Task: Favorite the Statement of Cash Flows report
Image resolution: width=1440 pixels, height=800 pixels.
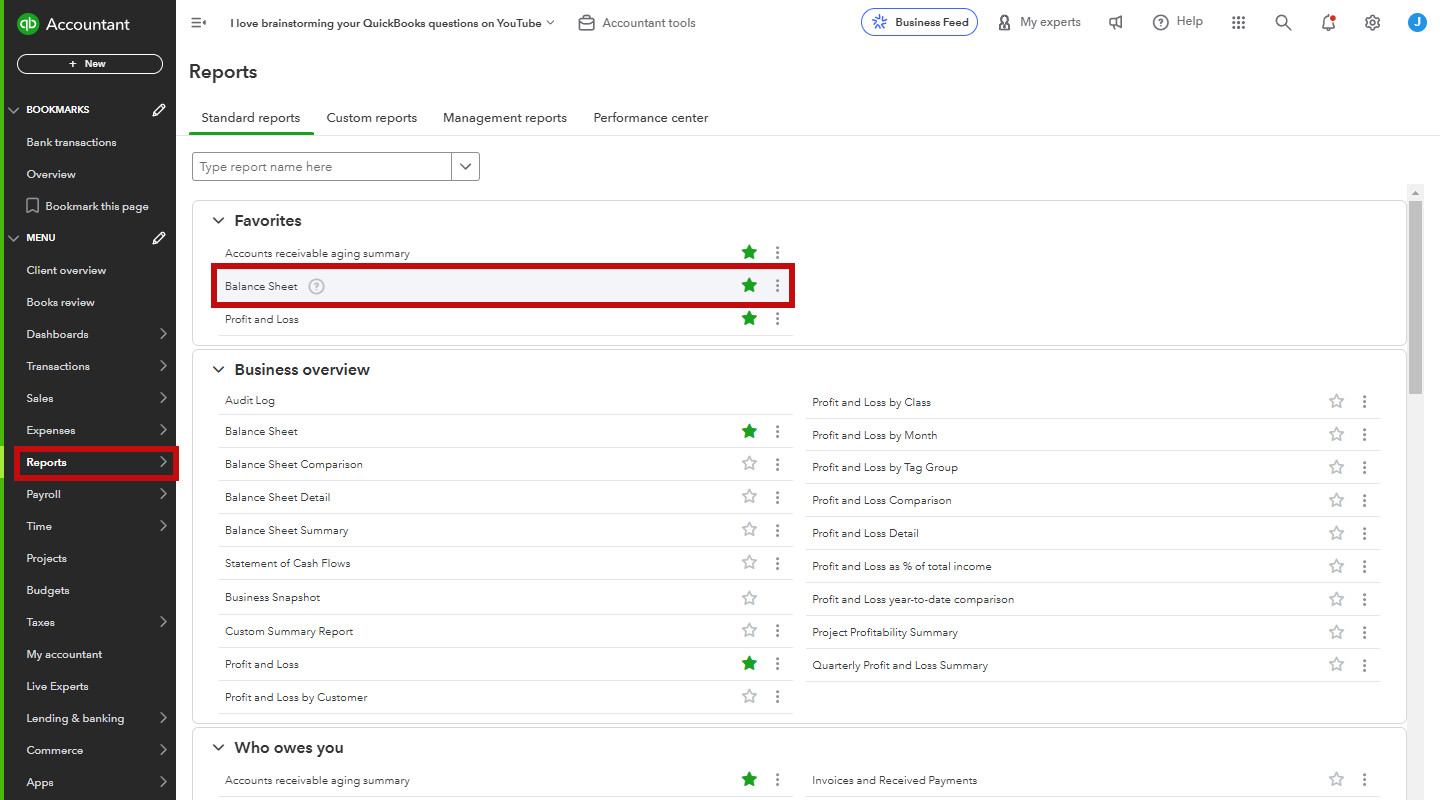Action: [x=749, y=563]
